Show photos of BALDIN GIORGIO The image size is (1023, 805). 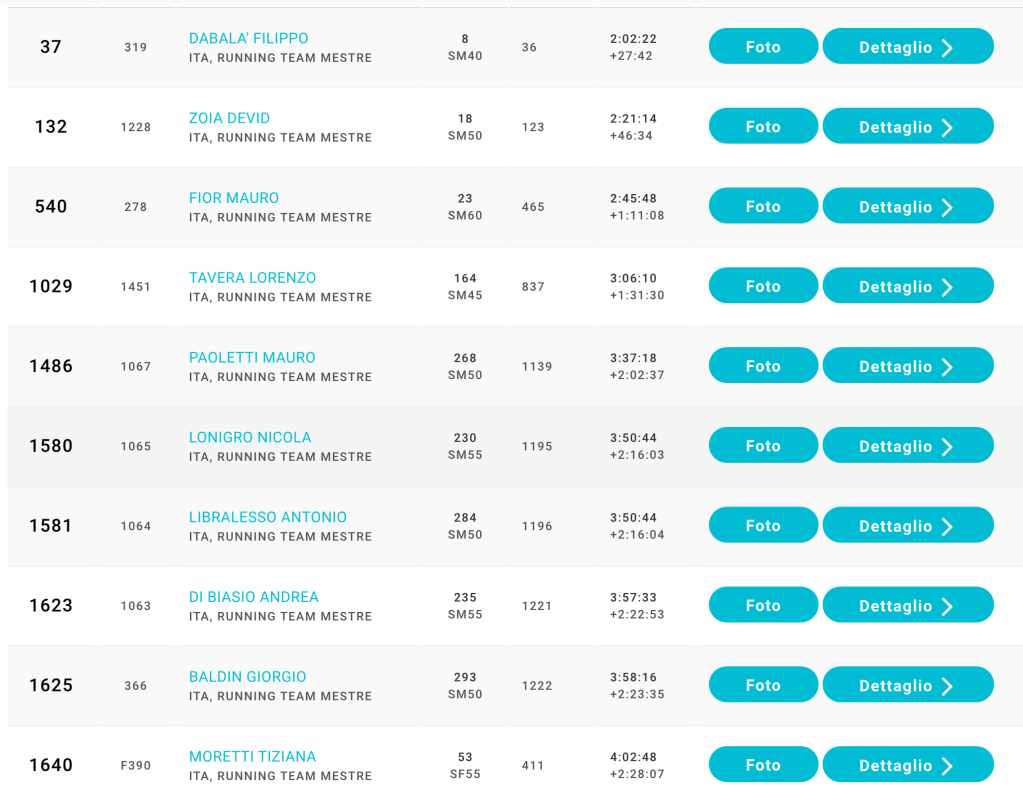click(x=763, y=686)
